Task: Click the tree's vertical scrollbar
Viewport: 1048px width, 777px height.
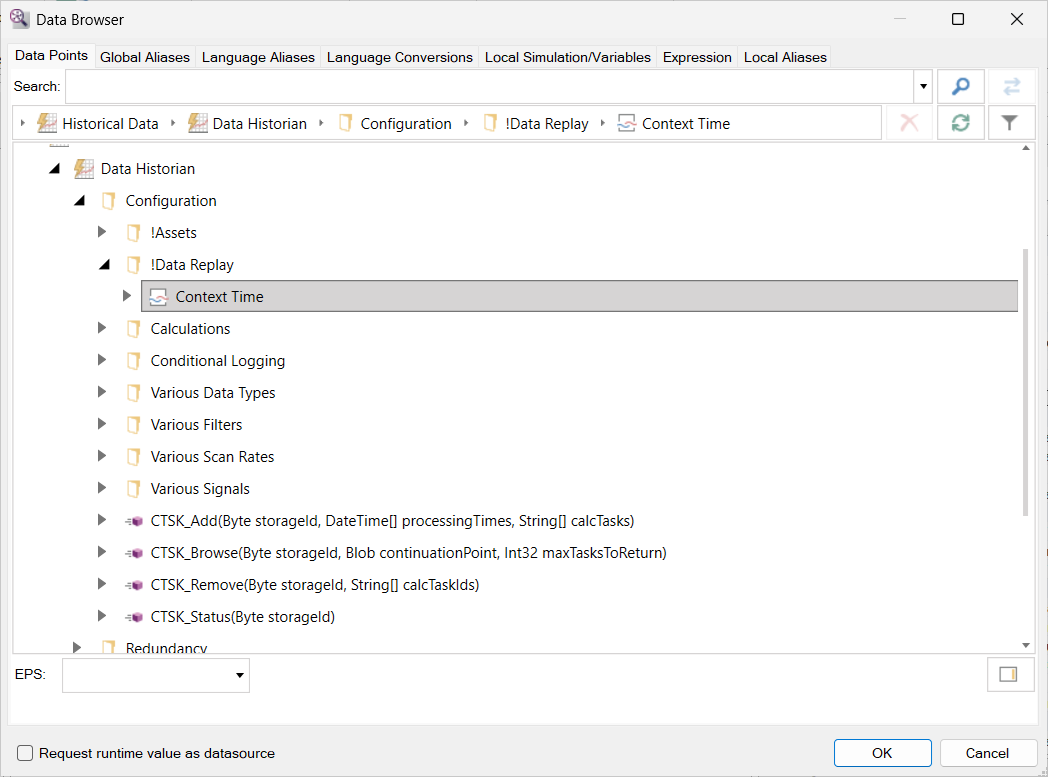Action: [x=1025, y=380]
